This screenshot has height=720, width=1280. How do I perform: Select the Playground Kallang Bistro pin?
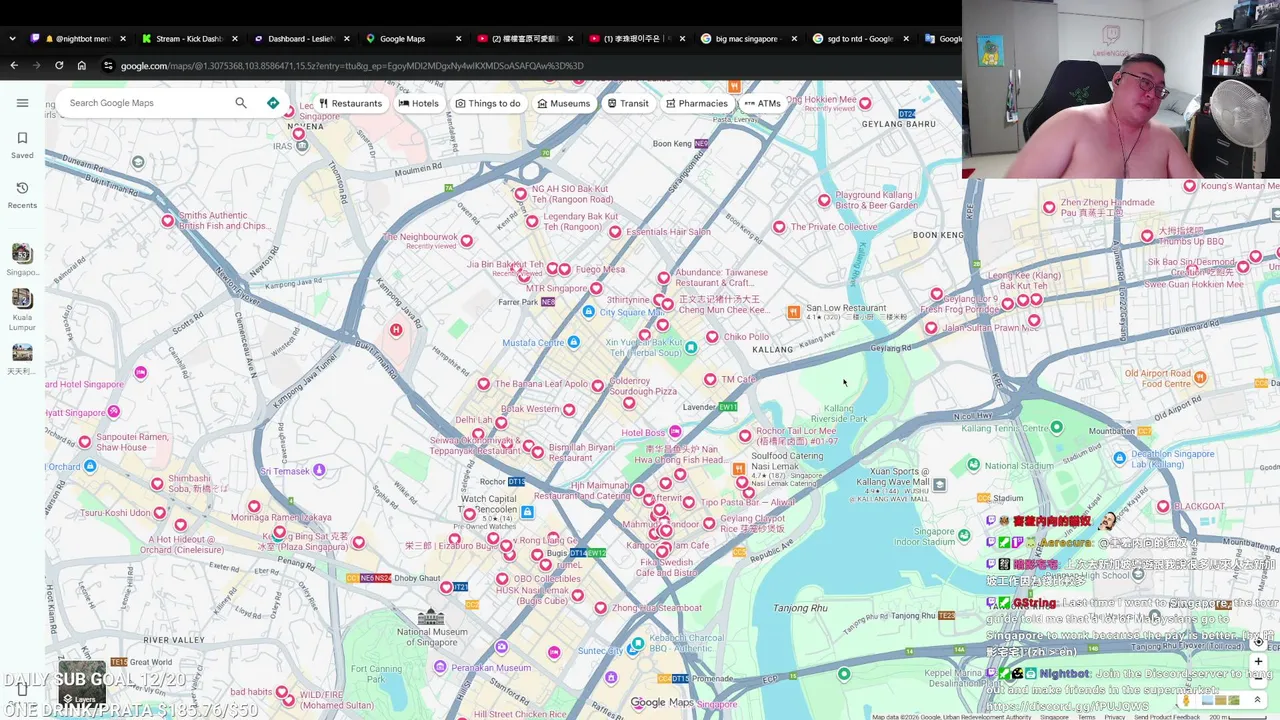(x=824, y=200)
